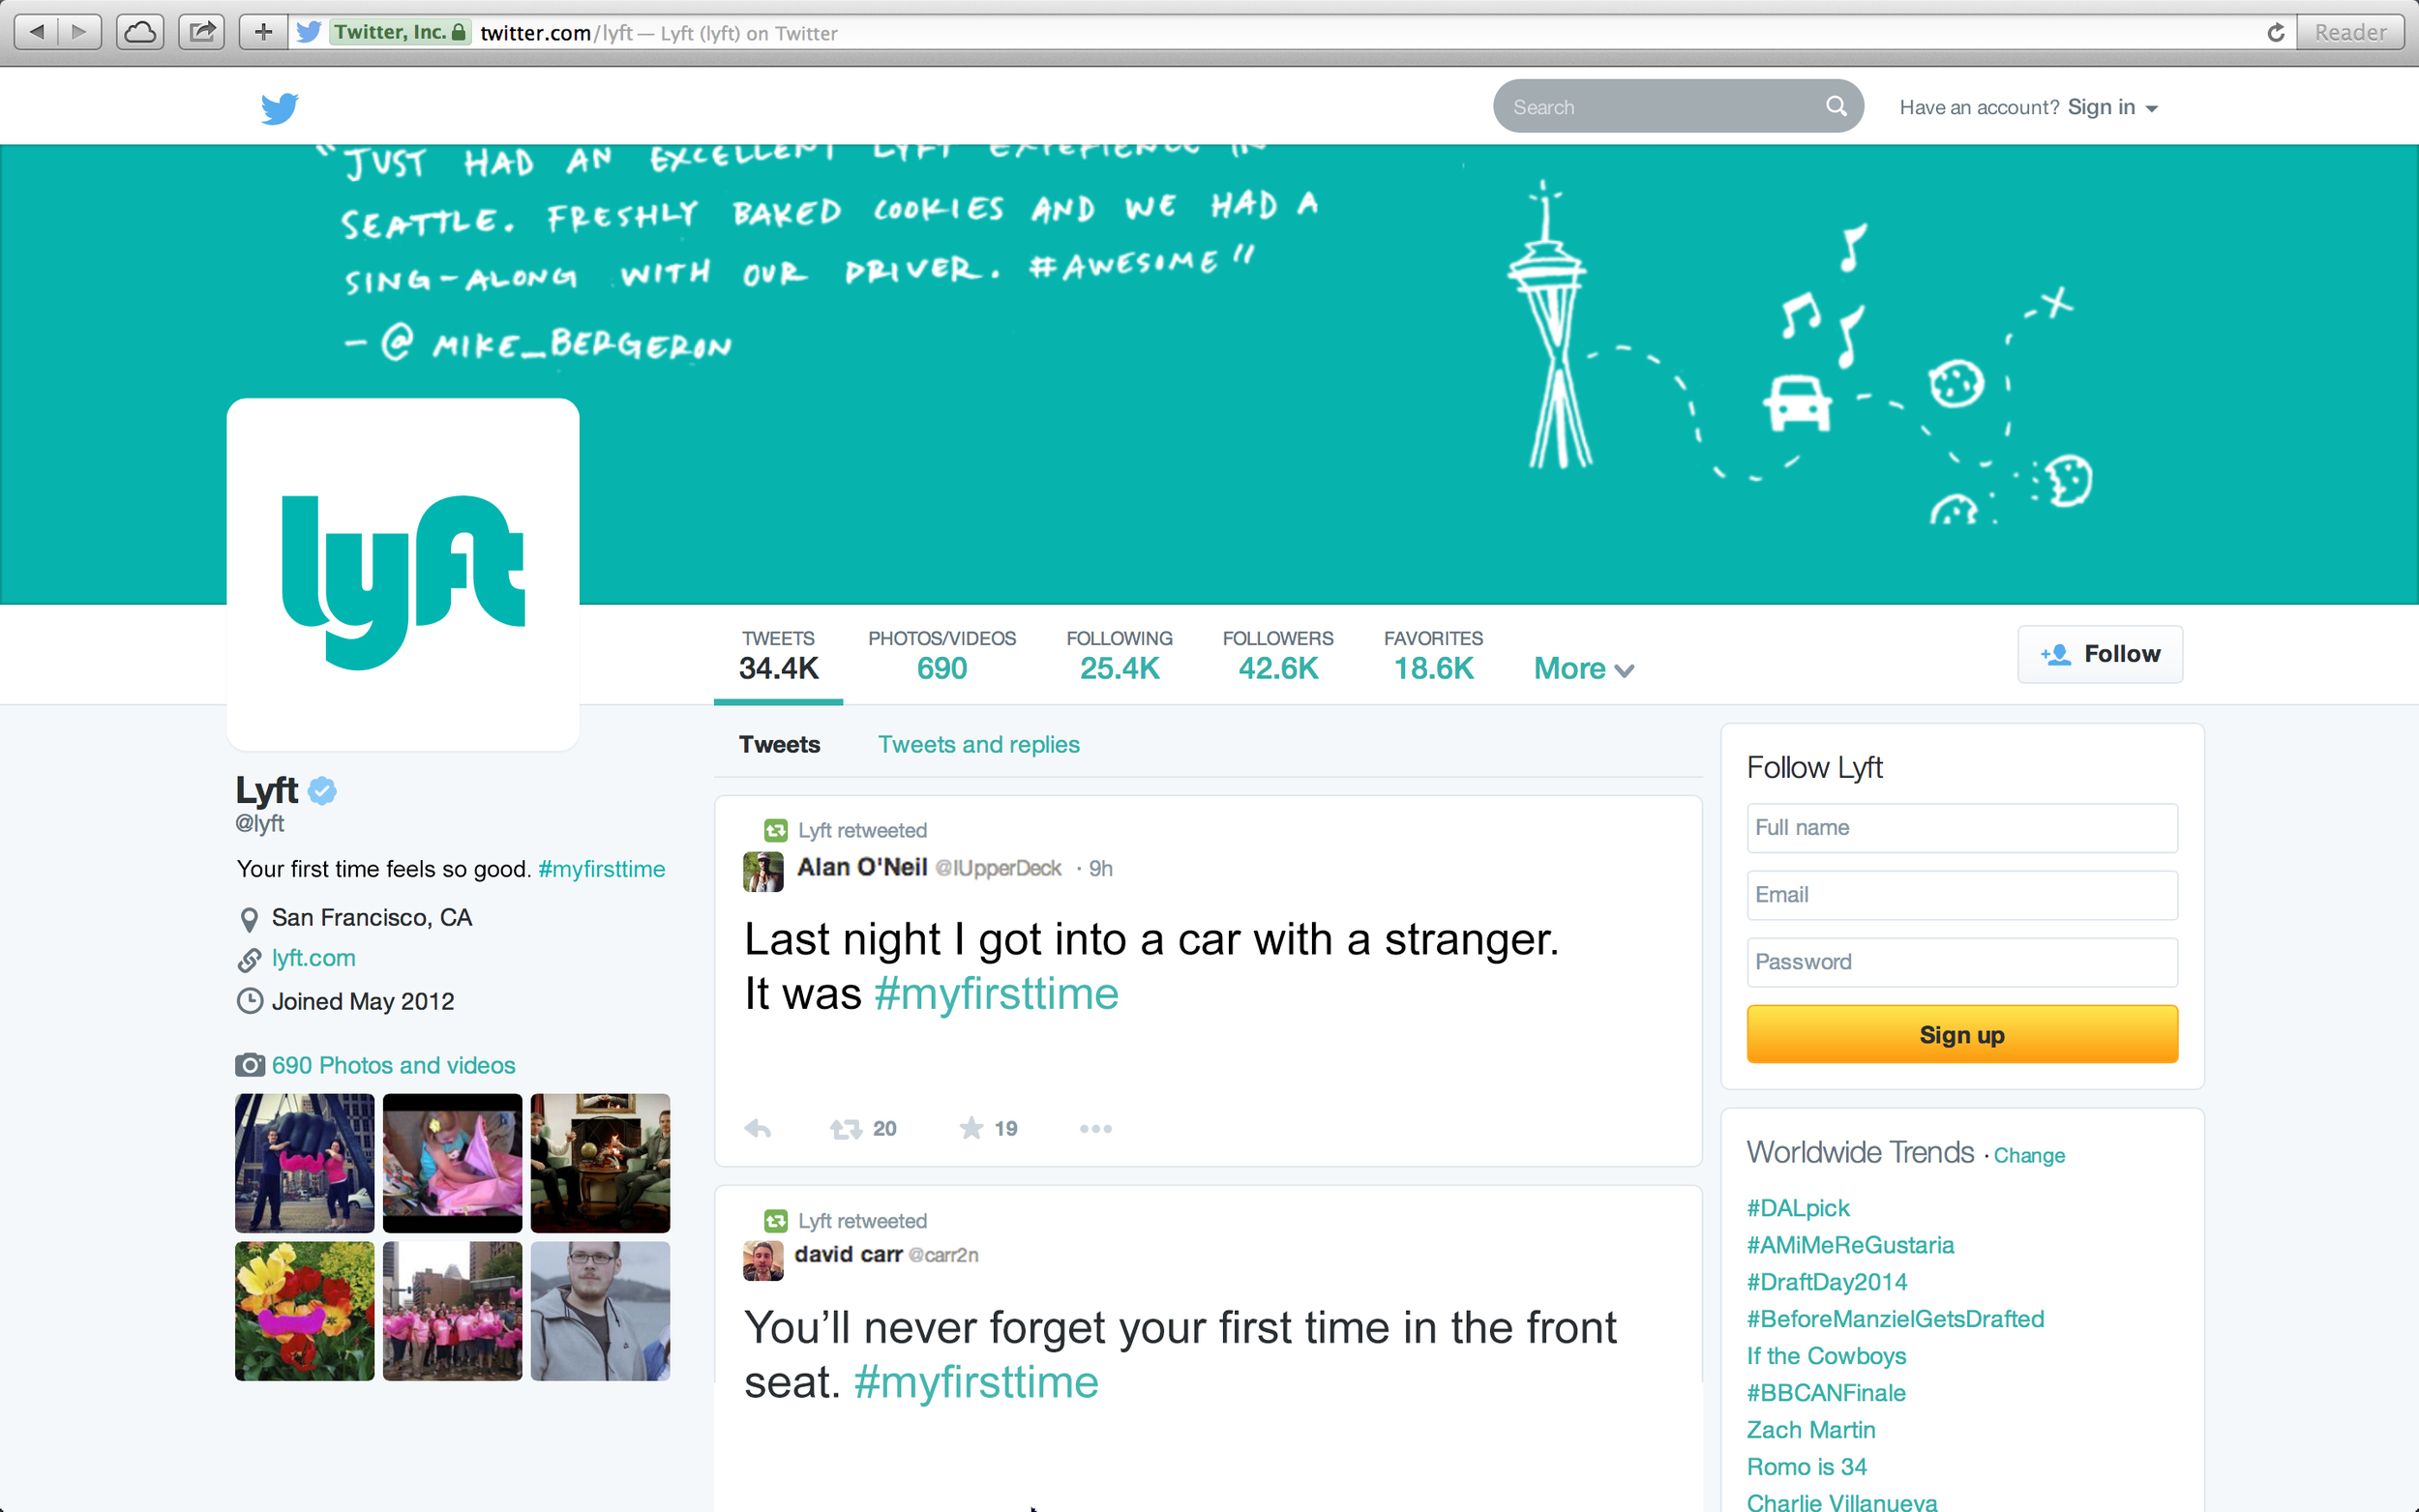
Task: Click the Full name input field
Action: click(x=1961, y=827)
